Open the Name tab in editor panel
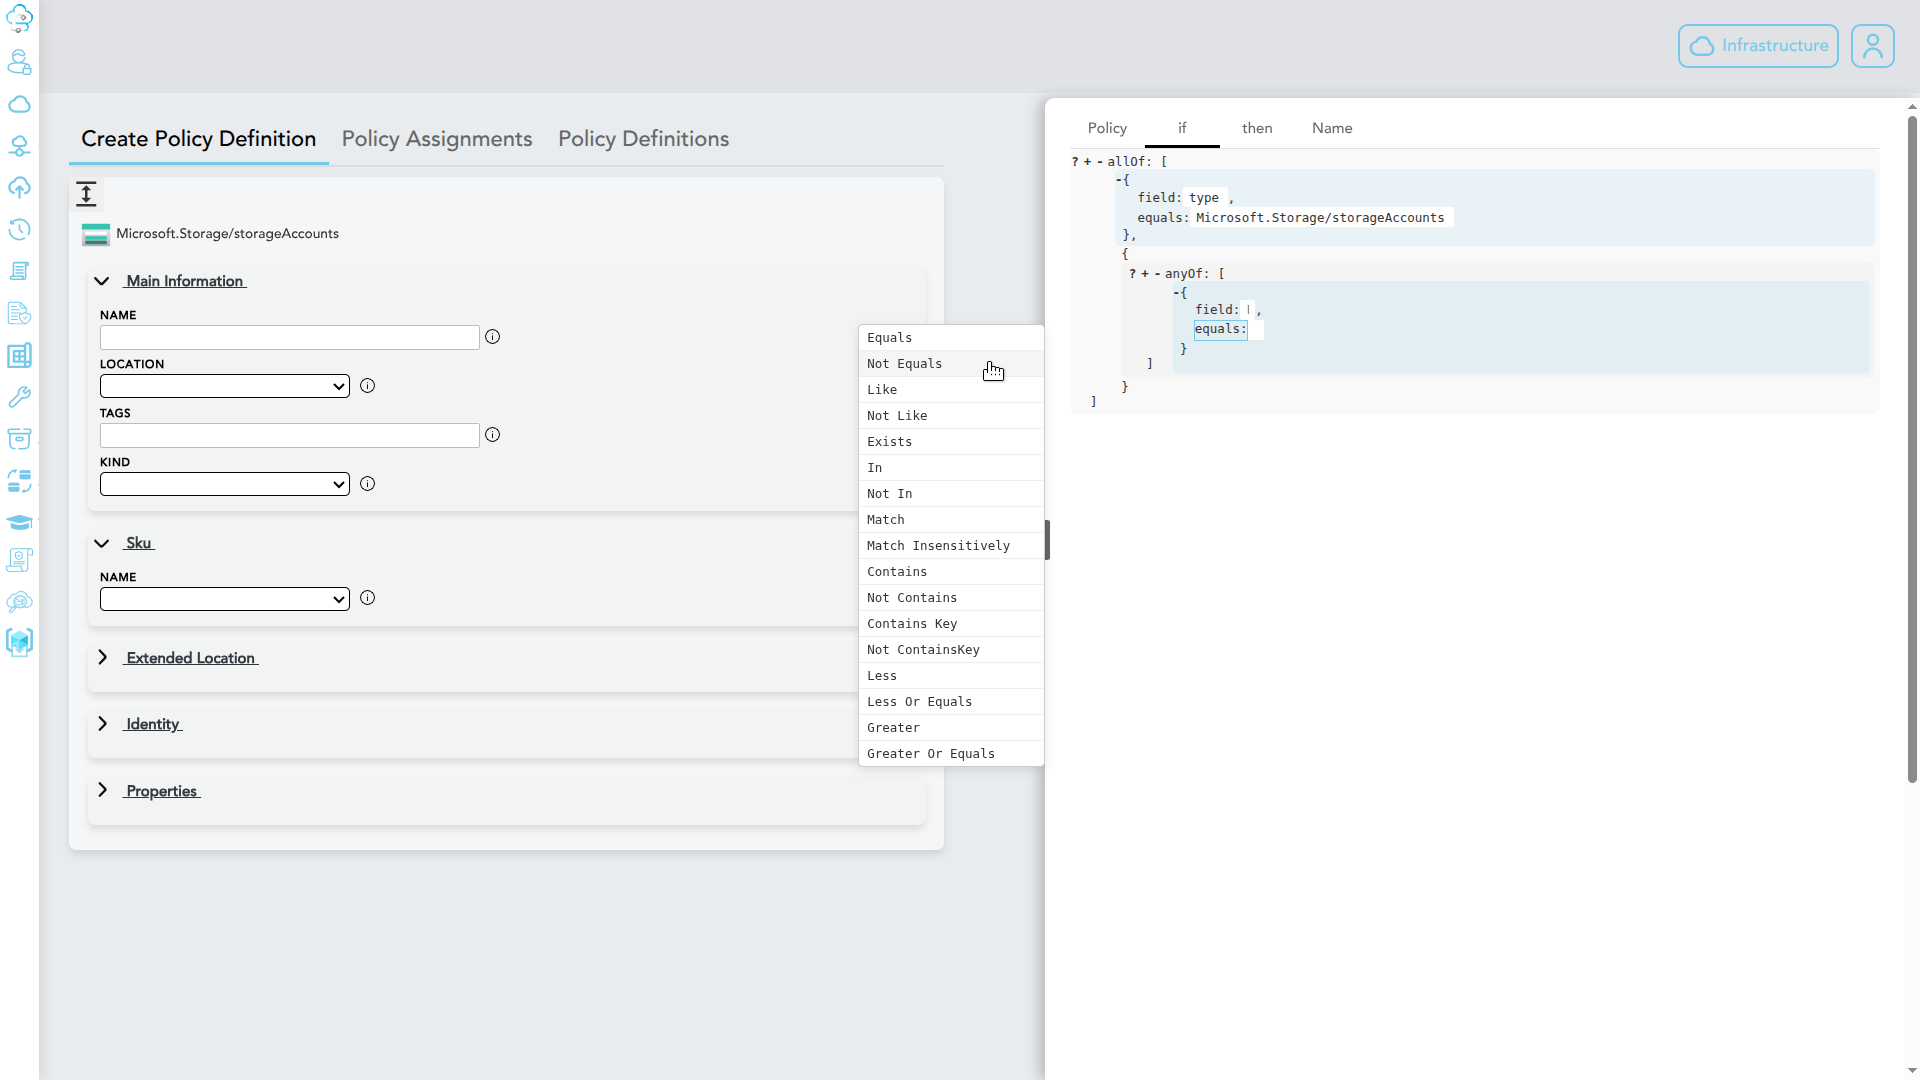This screenshot has height=1080, width=1920. pos(1332,128)
